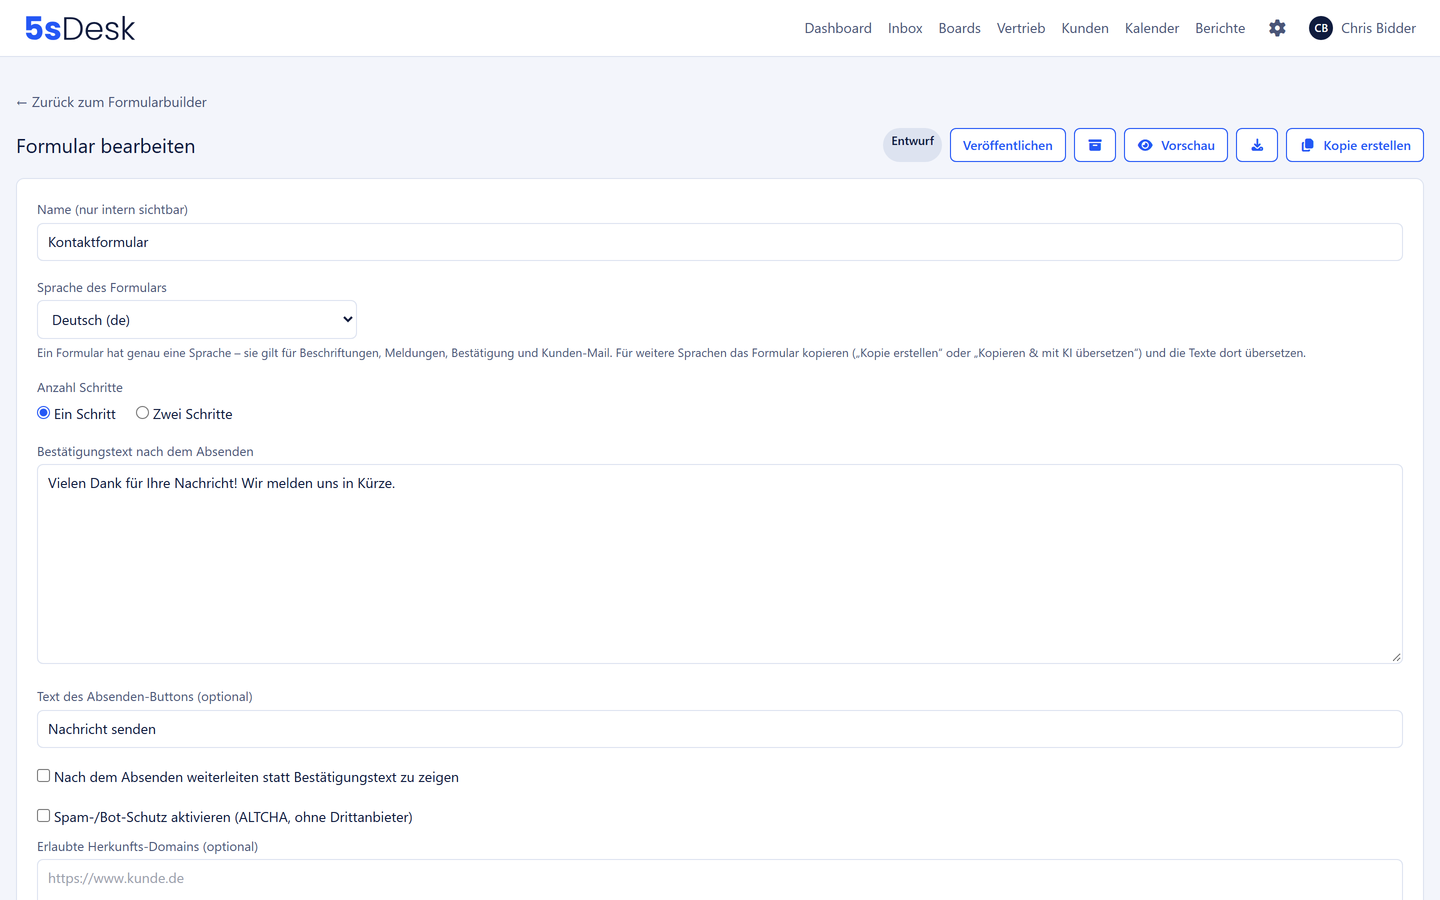Click the Erlaubte Herkunfts-Domains input field

click(x=720, y=878)
